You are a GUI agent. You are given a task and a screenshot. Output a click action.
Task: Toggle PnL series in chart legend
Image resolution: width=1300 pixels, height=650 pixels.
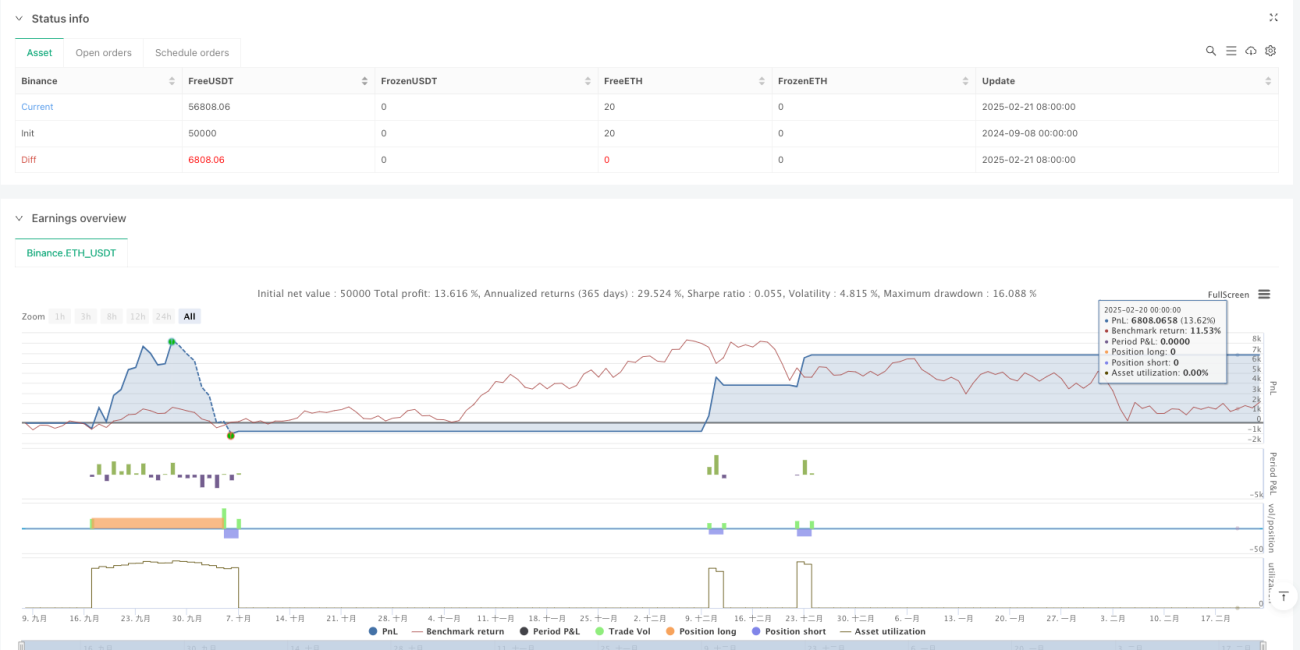pyautogui.click(x=382, y=631)
